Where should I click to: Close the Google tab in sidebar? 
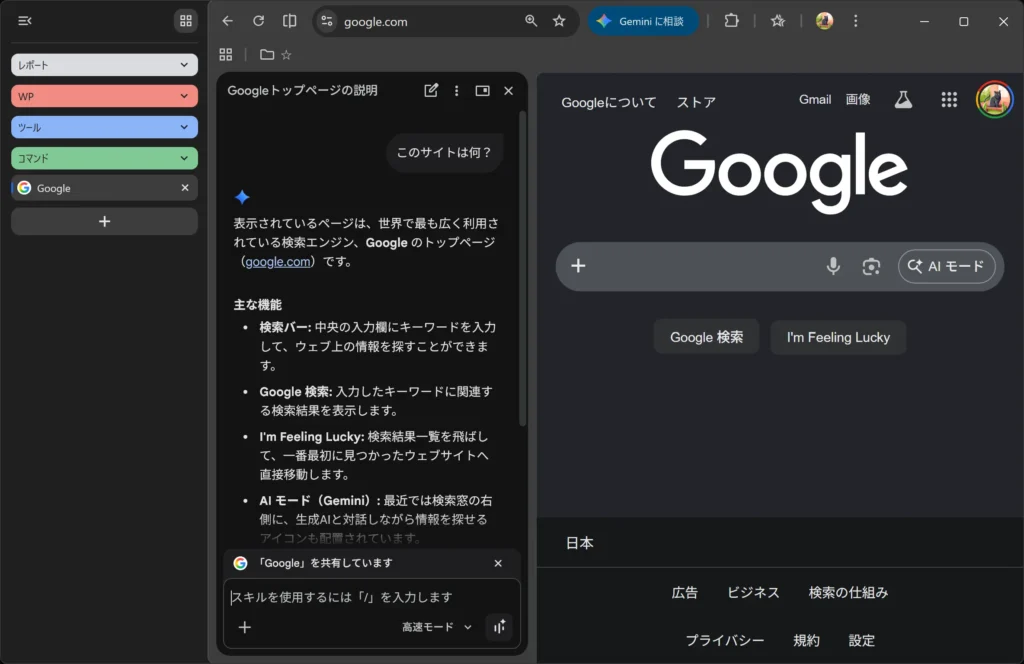pyautogui.click(x=185, y=188)
